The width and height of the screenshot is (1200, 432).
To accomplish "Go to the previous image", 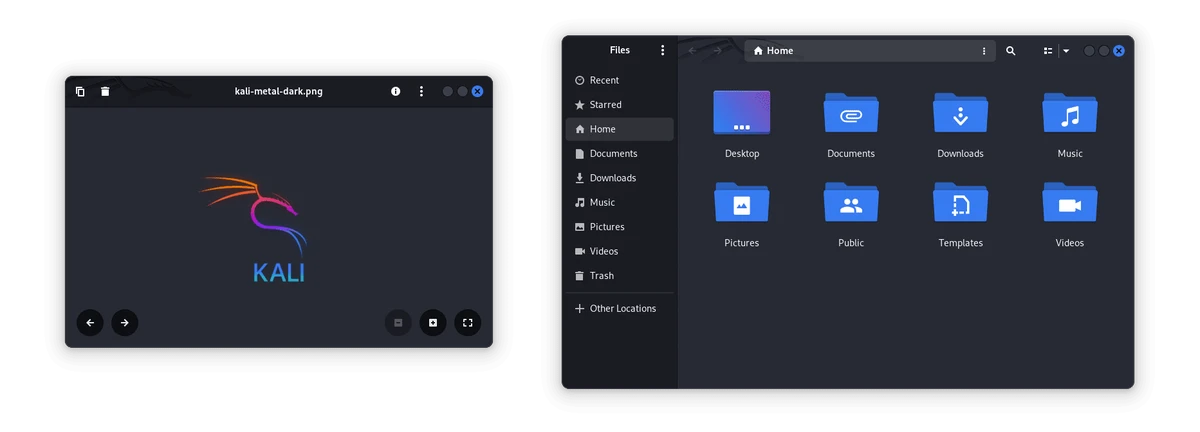I will point(90,322).
